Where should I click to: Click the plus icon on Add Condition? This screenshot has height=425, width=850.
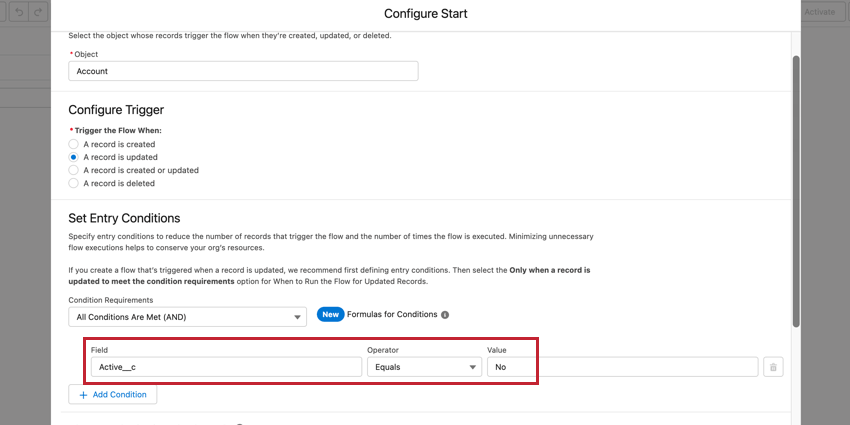(83, 395)
